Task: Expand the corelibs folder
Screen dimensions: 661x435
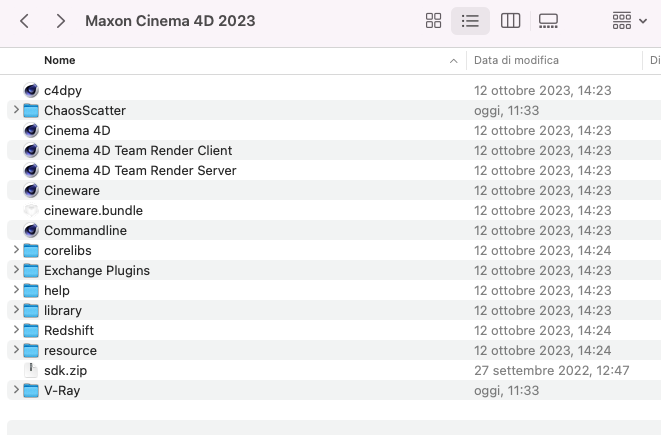Action: (16, 250)
